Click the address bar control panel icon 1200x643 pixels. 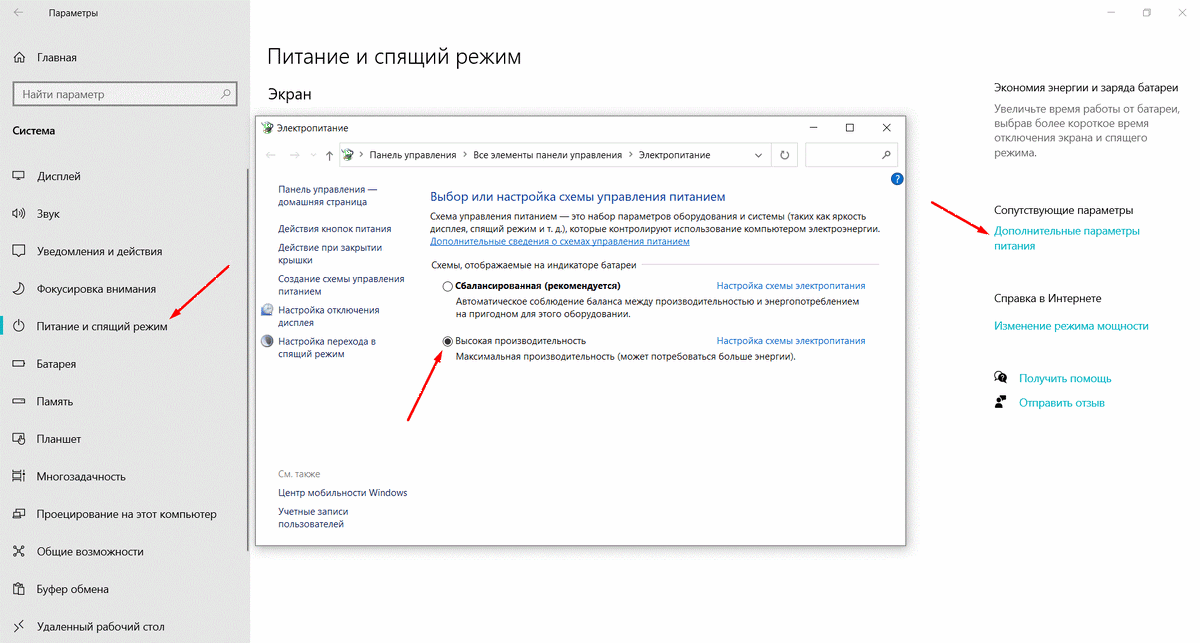[347, 155]
